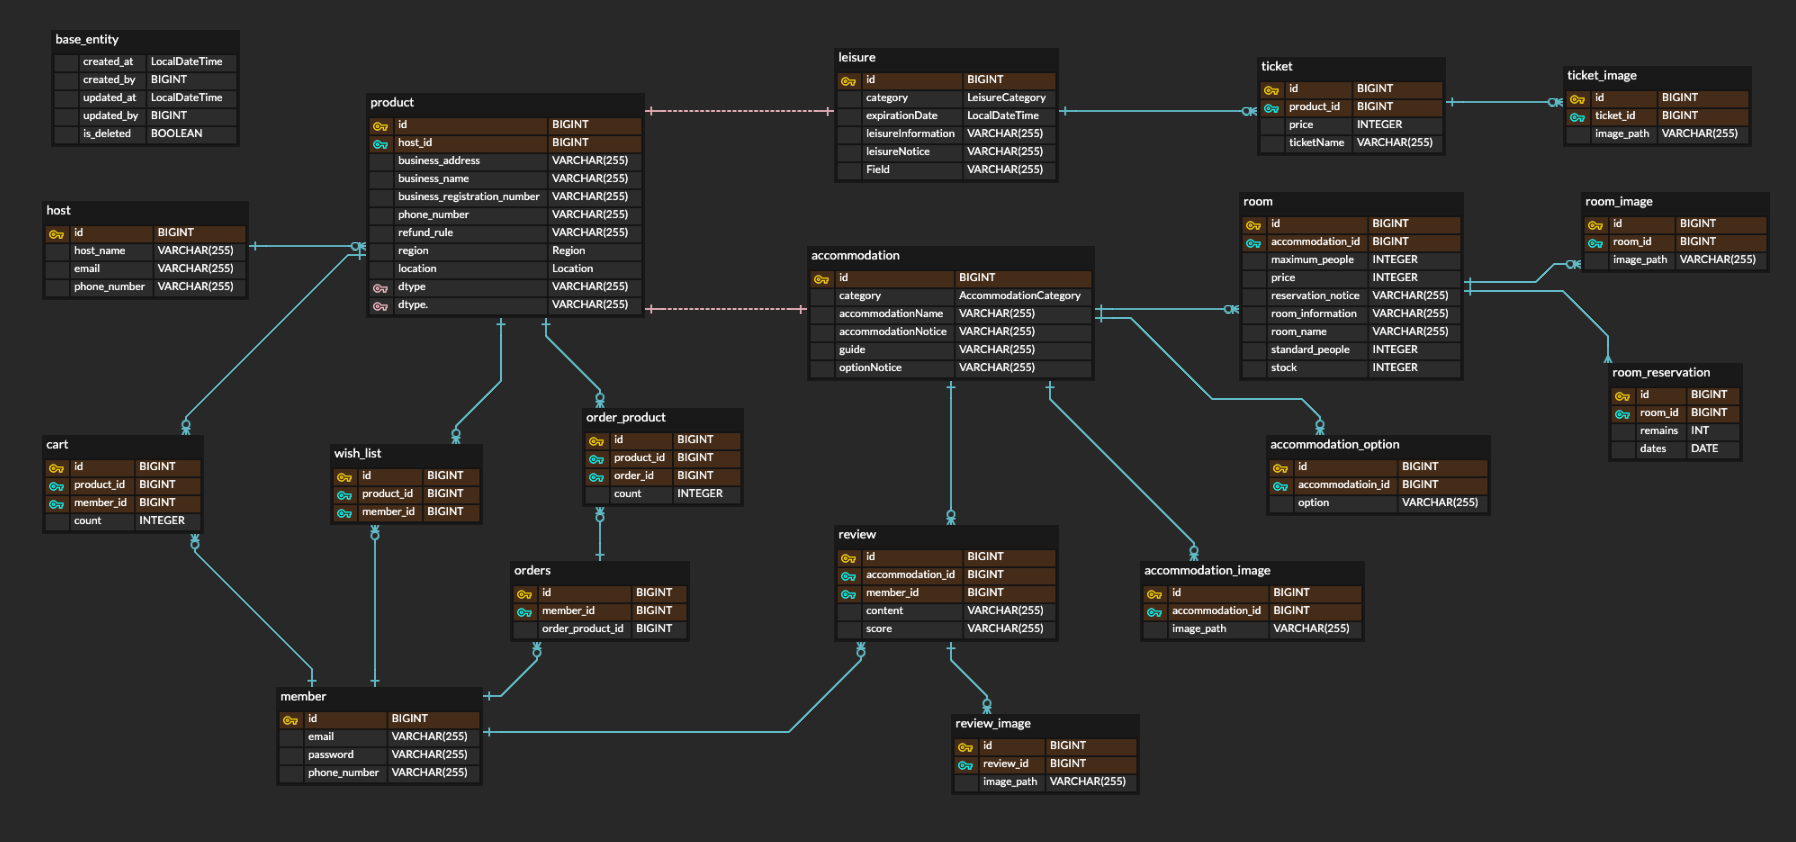The width and height of the screenshot is (1796, 842).
Task: Click cart member_id foreign key icon
Action: (56, 504)
